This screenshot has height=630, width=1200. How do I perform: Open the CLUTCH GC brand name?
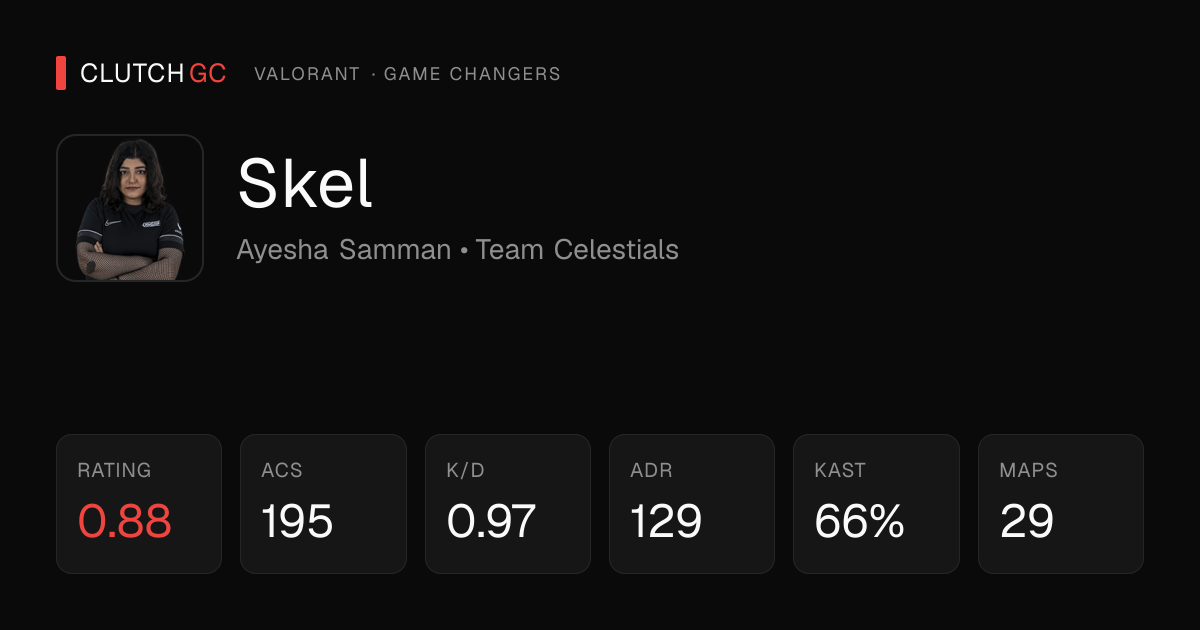(153, 73)
